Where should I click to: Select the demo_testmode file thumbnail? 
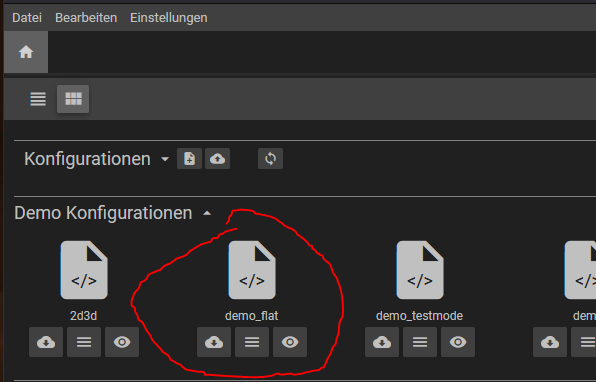point(420,270)
